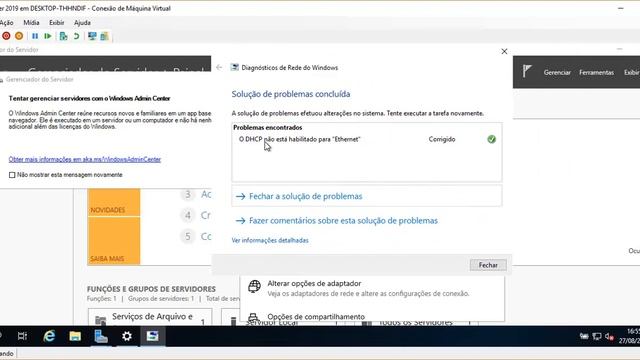Open the Mídia menu
The image size is (640, 360).
coord(31,23)
